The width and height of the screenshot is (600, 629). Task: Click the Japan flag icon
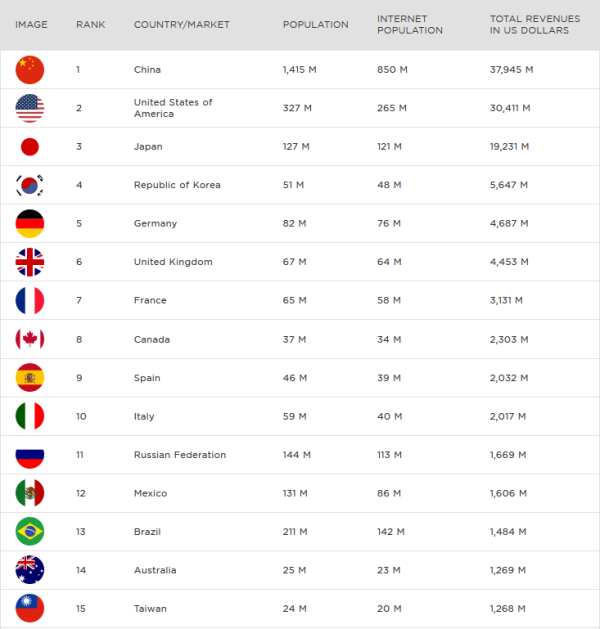coord(30,147)
